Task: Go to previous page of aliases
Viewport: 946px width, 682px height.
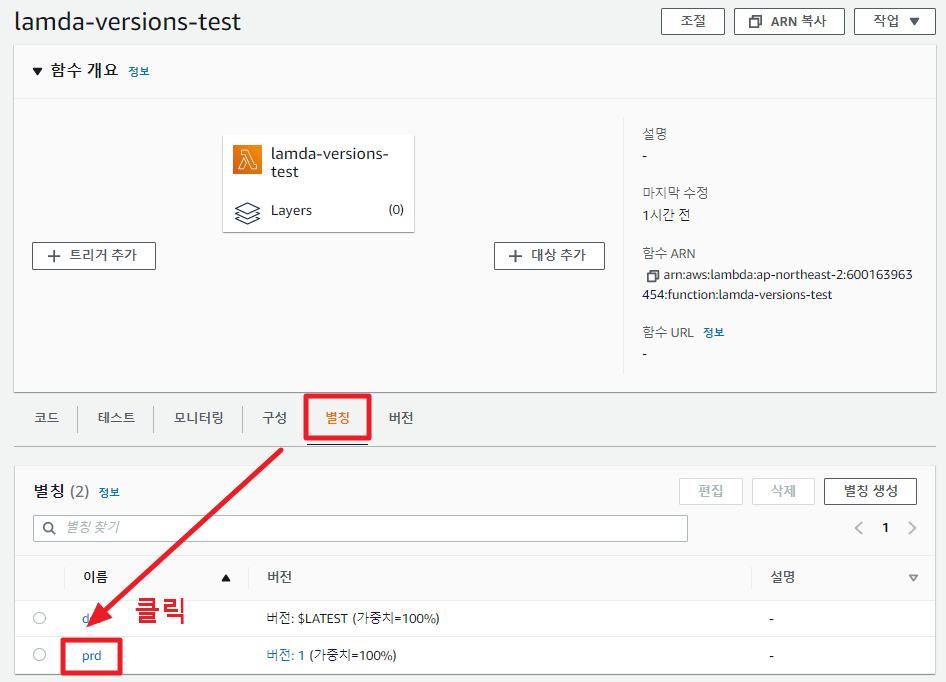Action: pyautogui.click(x=859, y=528)
